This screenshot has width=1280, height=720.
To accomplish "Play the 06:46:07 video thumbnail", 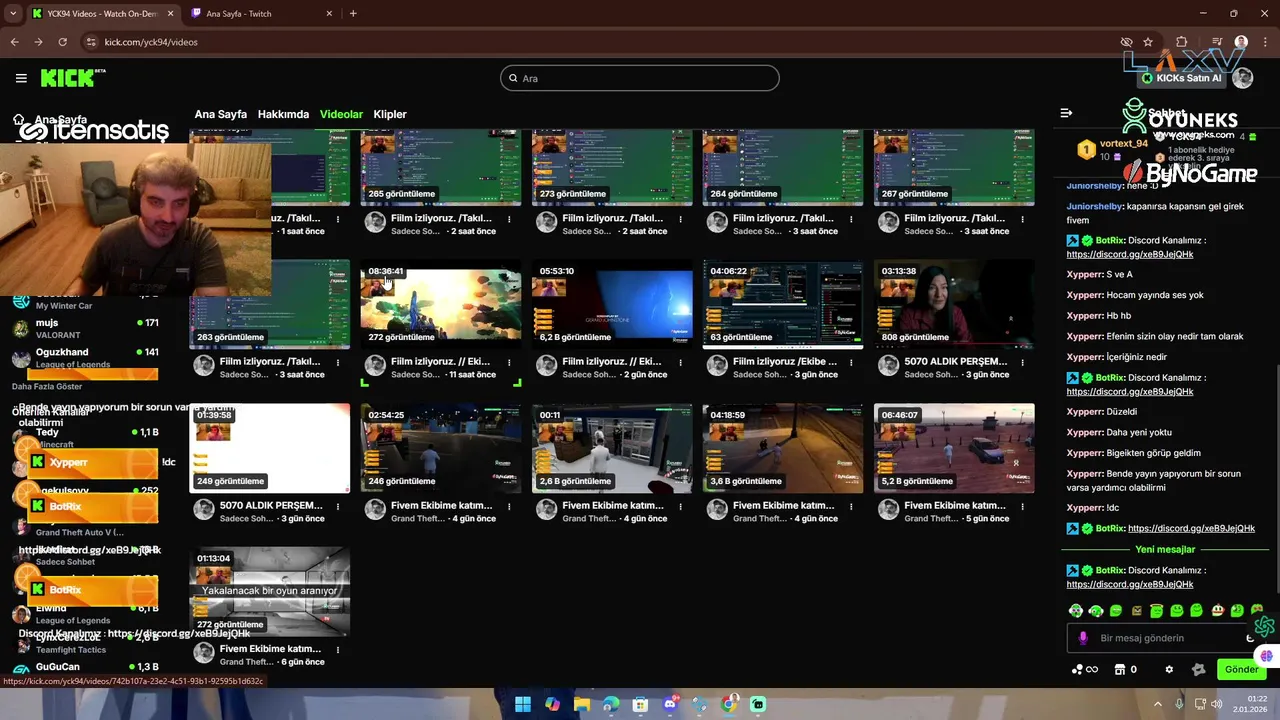I will point(954,449).
